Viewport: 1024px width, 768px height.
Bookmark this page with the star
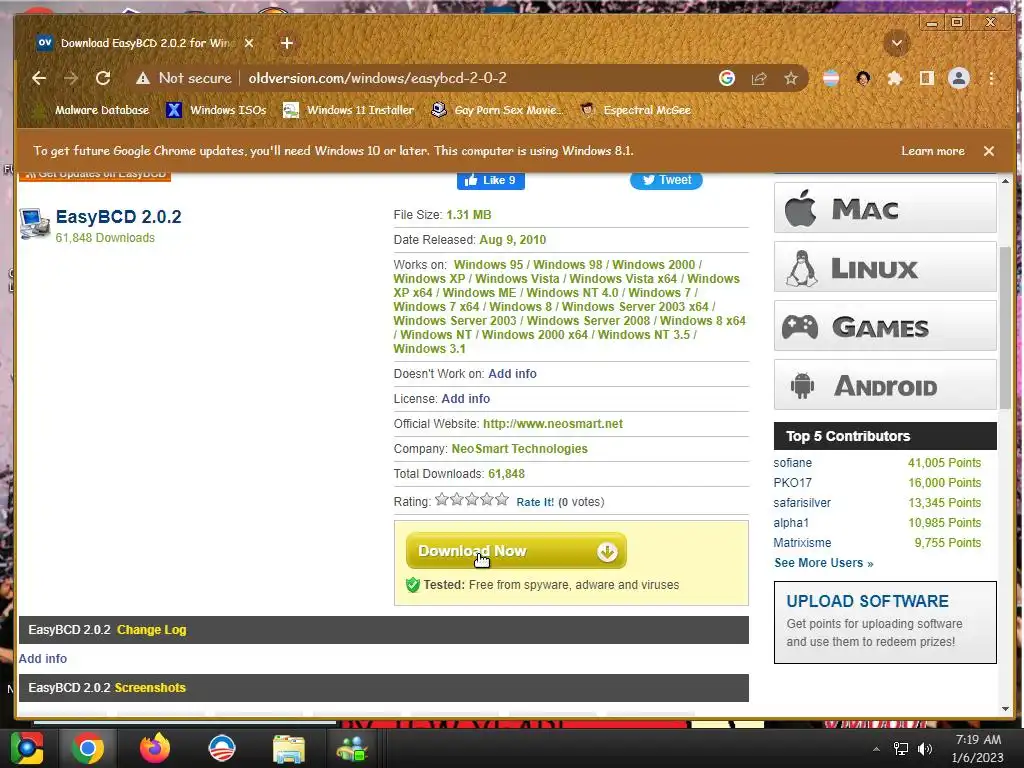coord(791,78)
